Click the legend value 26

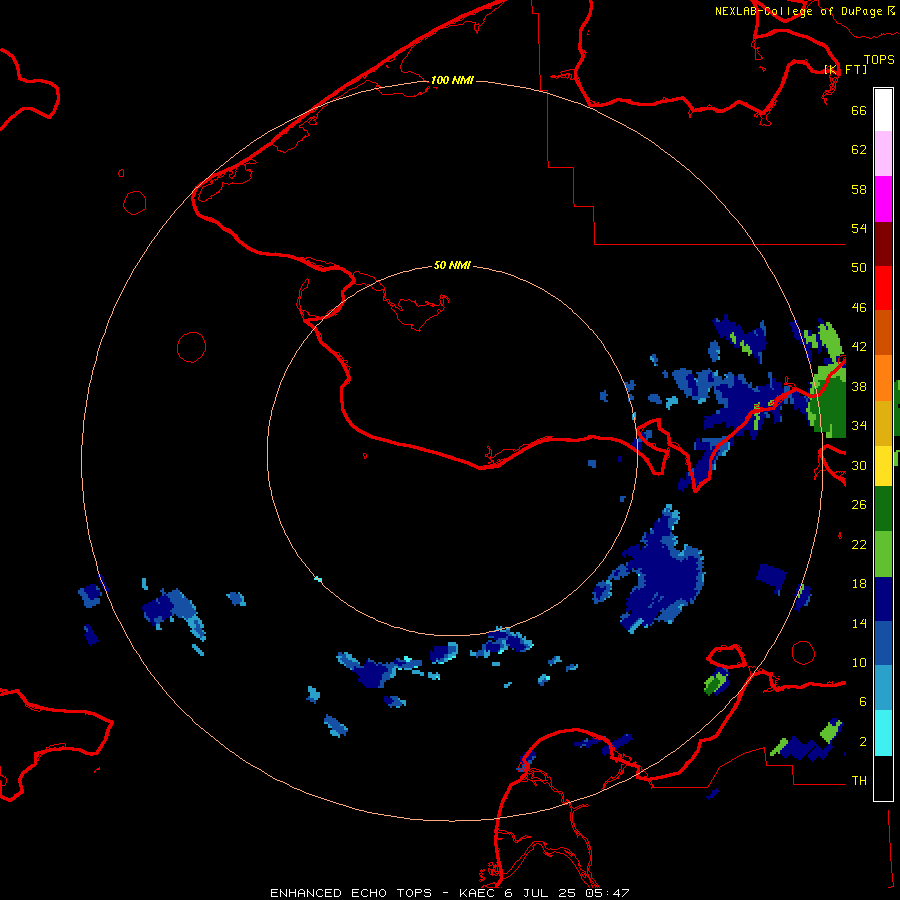[x=859, y=505]
